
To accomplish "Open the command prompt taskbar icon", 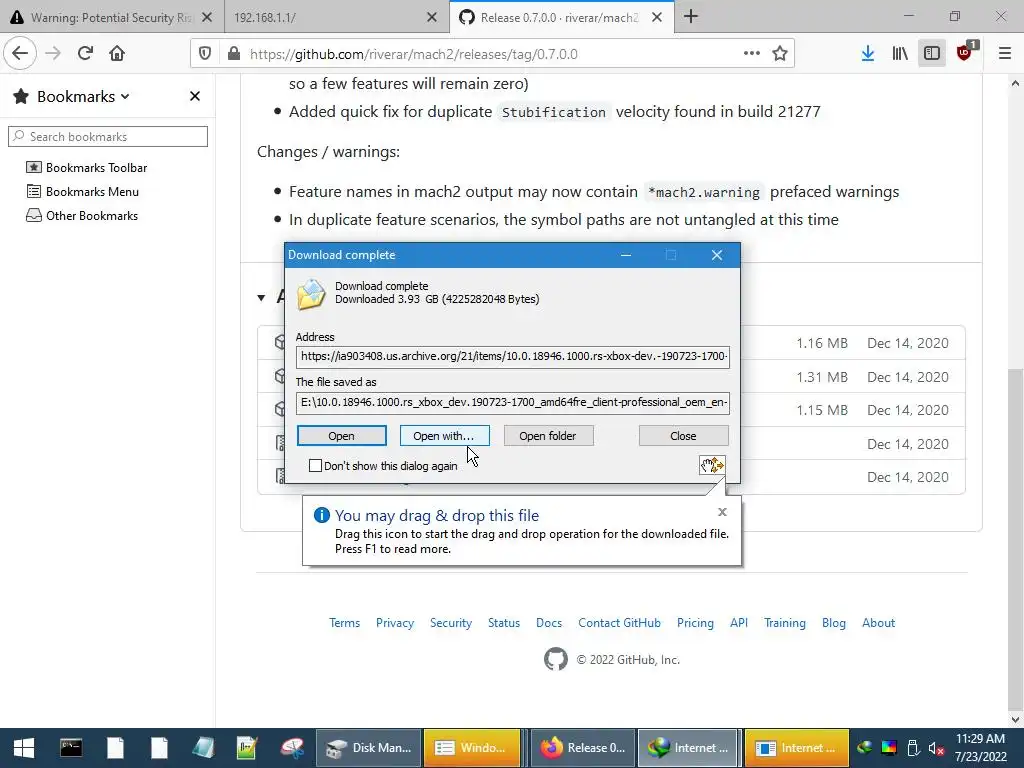I will click(71, 748).
